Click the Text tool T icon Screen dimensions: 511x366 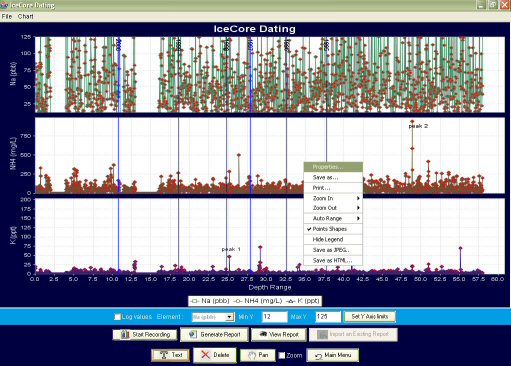pos(164,355)
